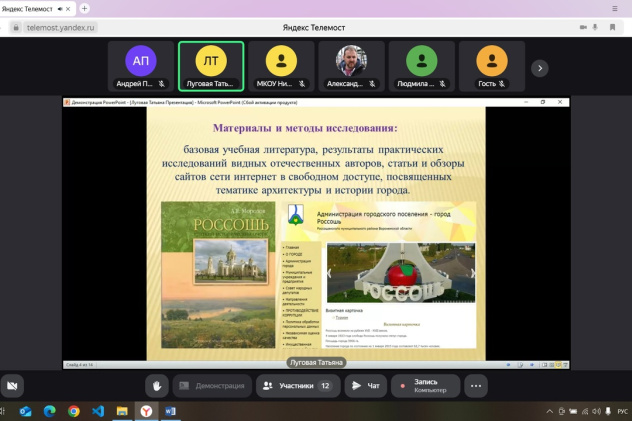The width and height of the screenshot is (632, 421).
Task: Open the volume control in system tray
Action: pyautogui.click(x=597, y=411)
